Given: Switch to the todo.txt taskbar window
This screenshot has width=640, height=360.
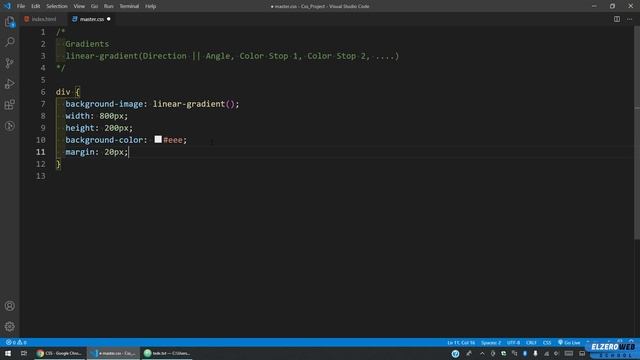Looking at the screenshot, I should [x=167, y=353].
